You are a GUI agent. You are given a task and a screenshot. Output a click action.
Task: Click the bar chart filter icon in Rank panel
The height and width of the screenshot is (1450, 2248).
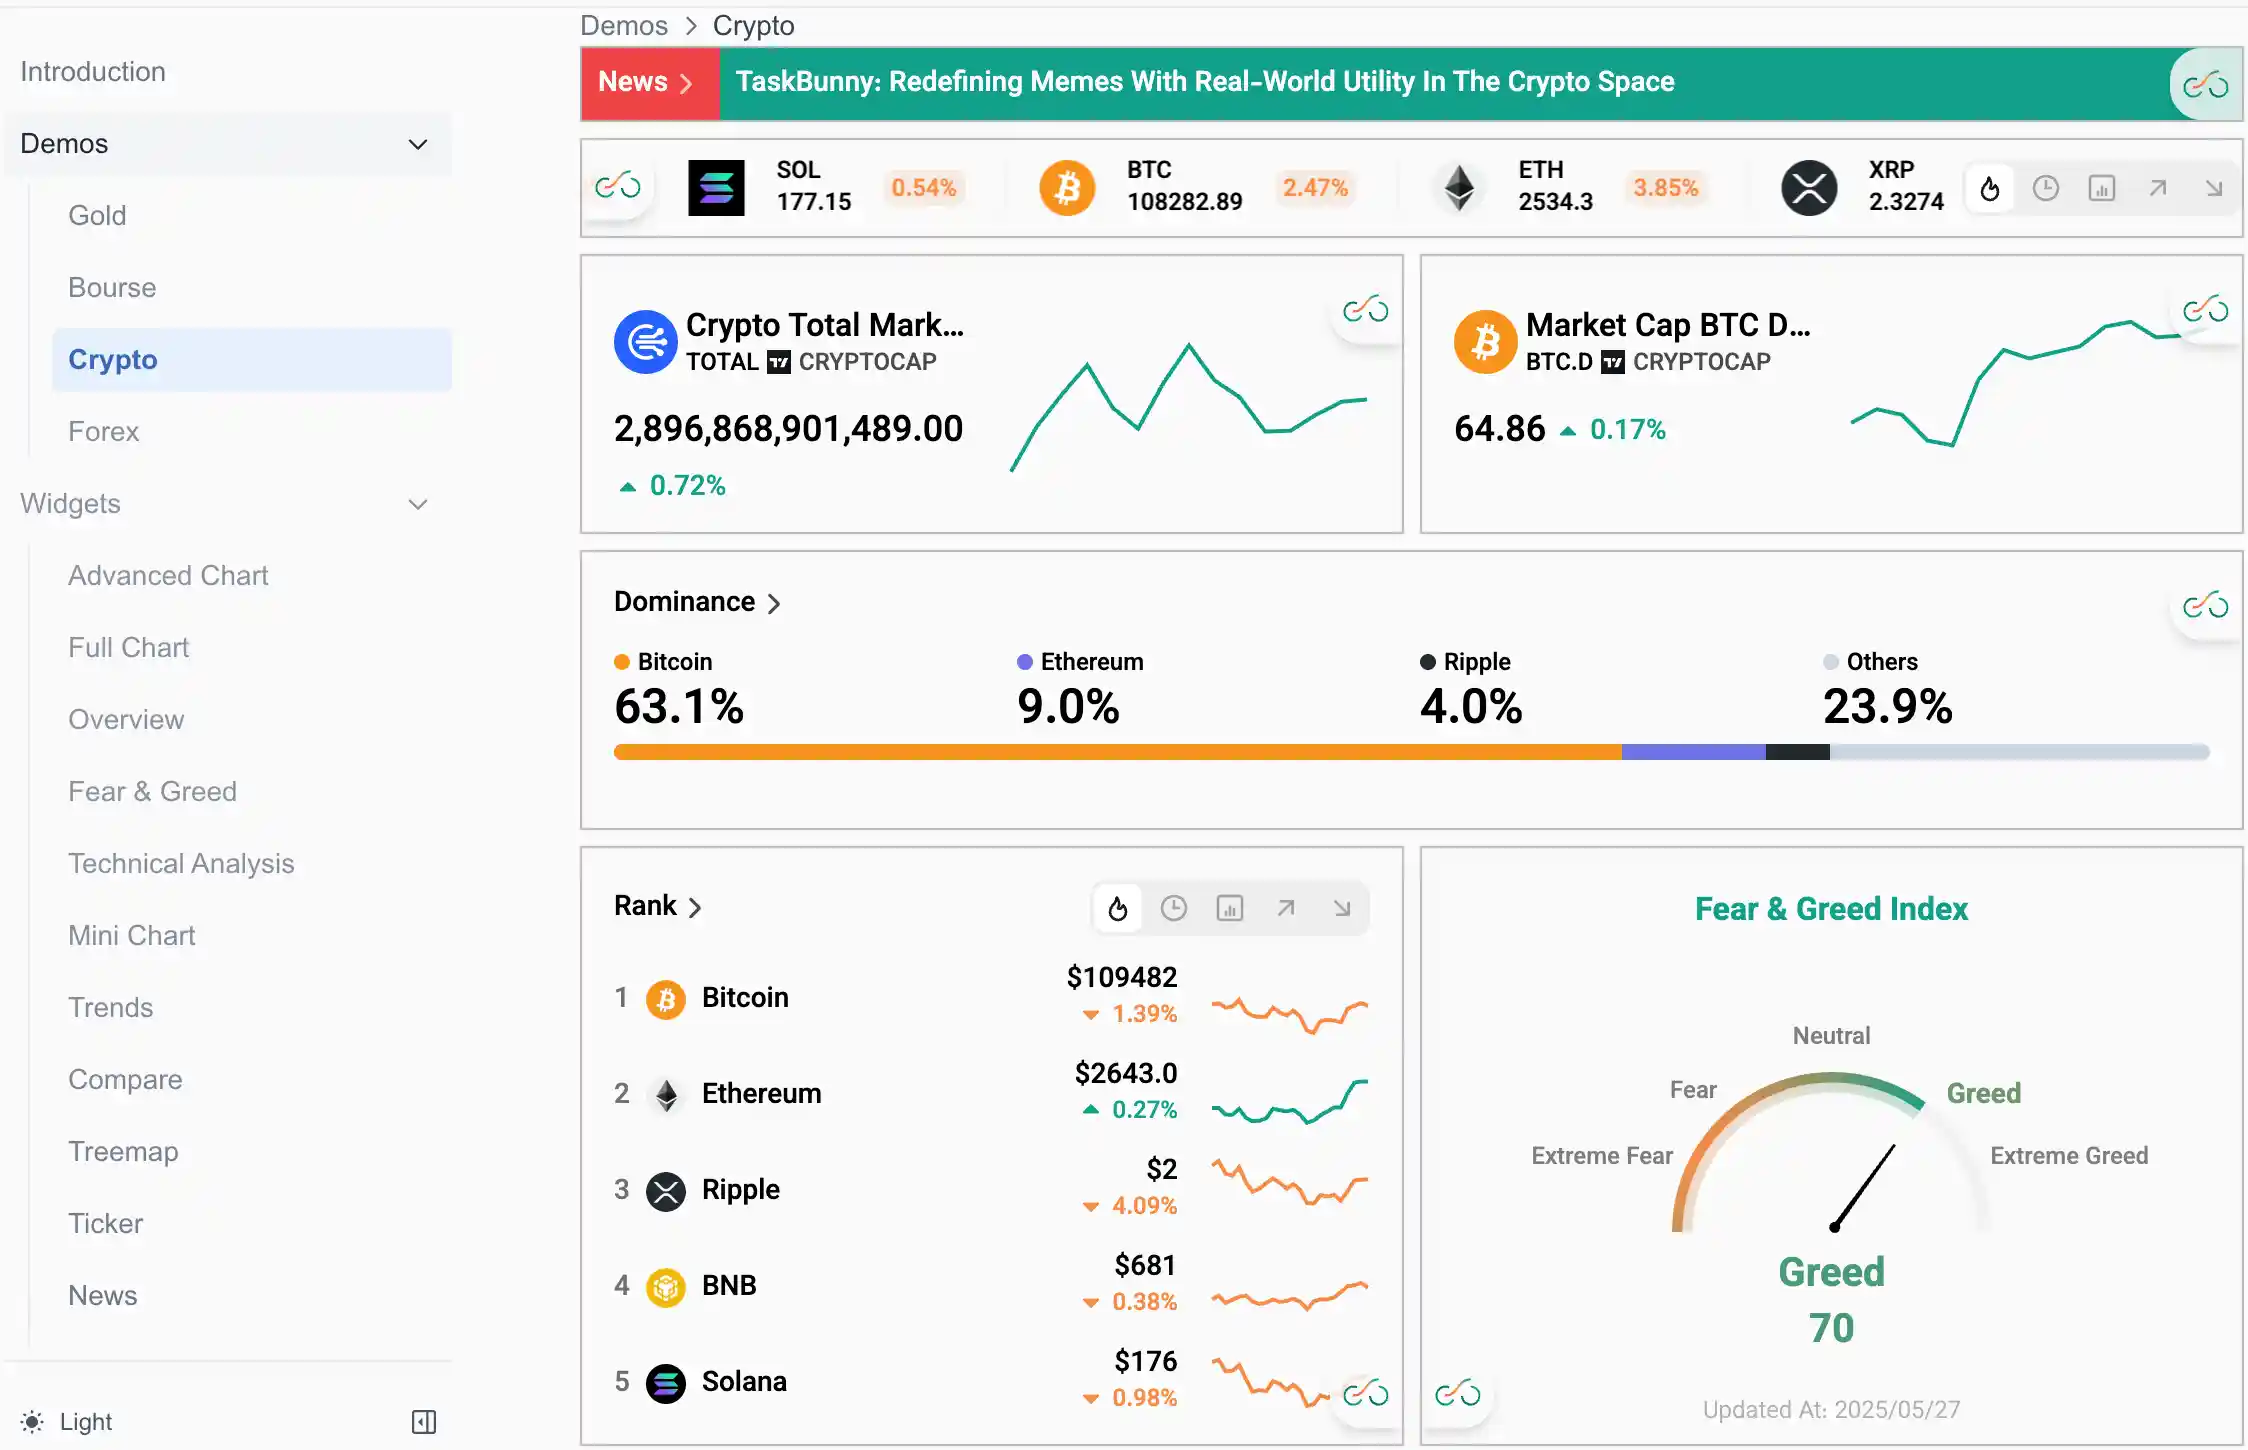(x=1230, y=908)
